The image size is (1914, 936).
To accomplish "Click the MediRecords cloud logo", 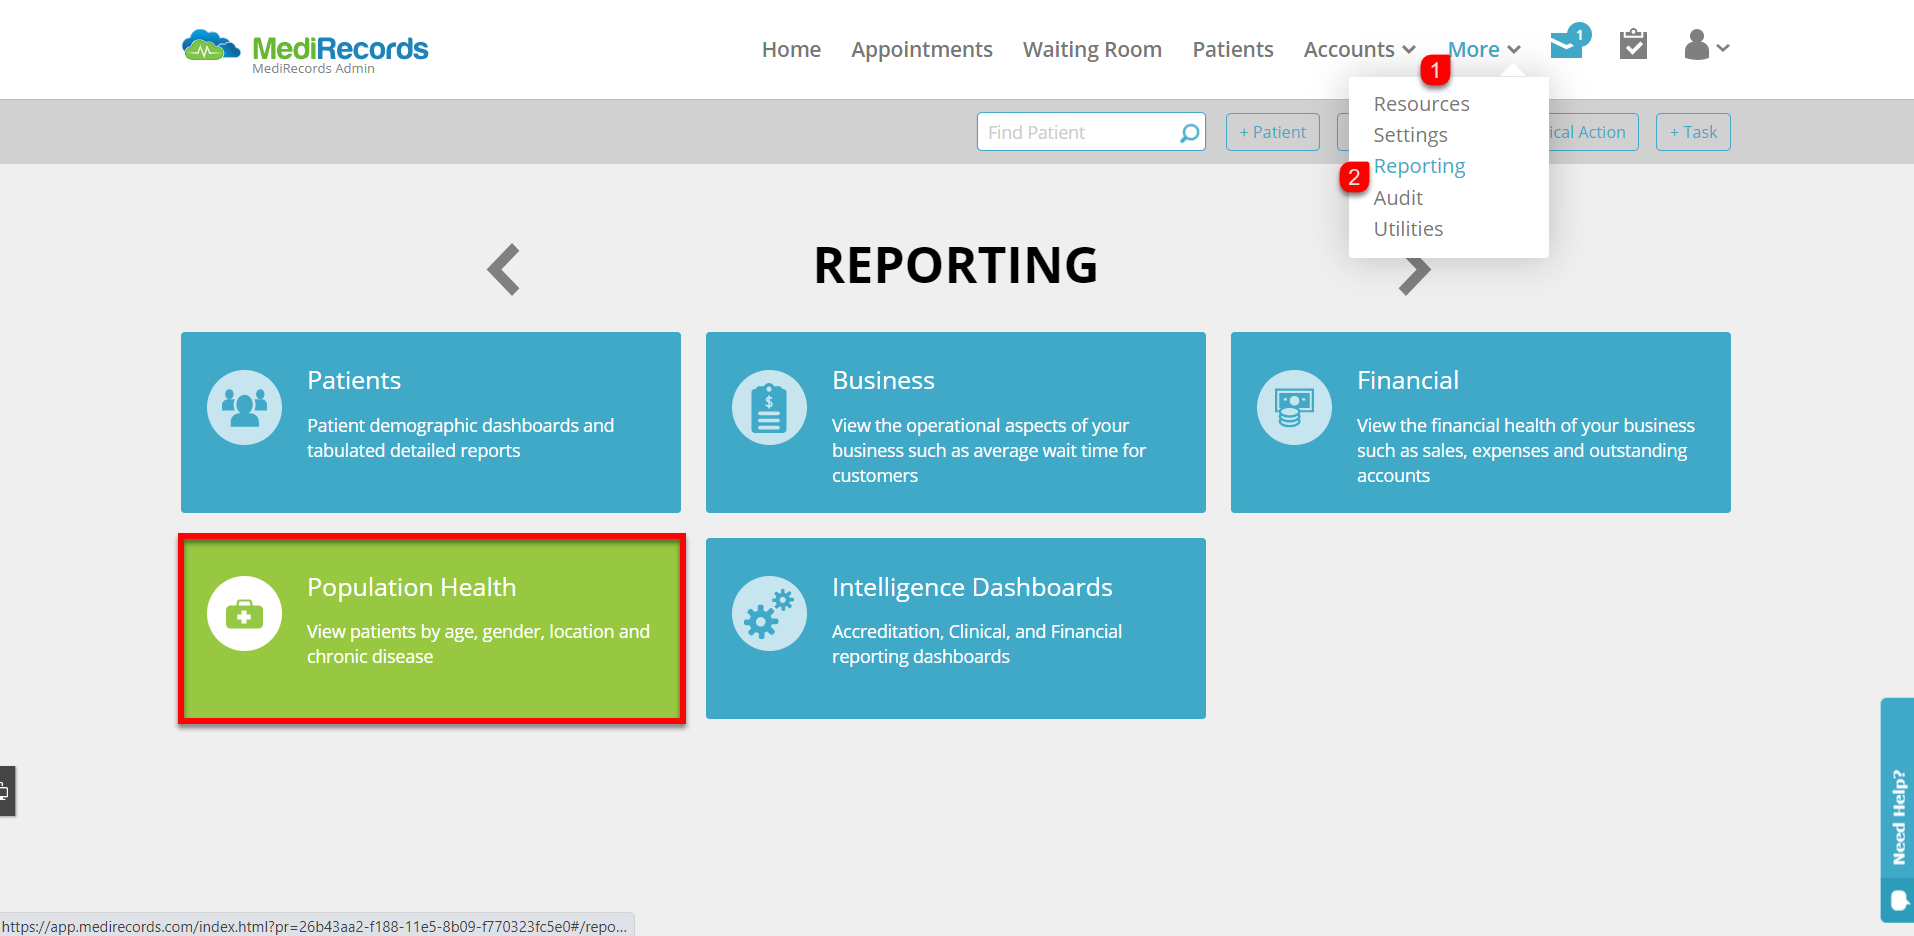I will pyautogui.click(x=211, y=46).
